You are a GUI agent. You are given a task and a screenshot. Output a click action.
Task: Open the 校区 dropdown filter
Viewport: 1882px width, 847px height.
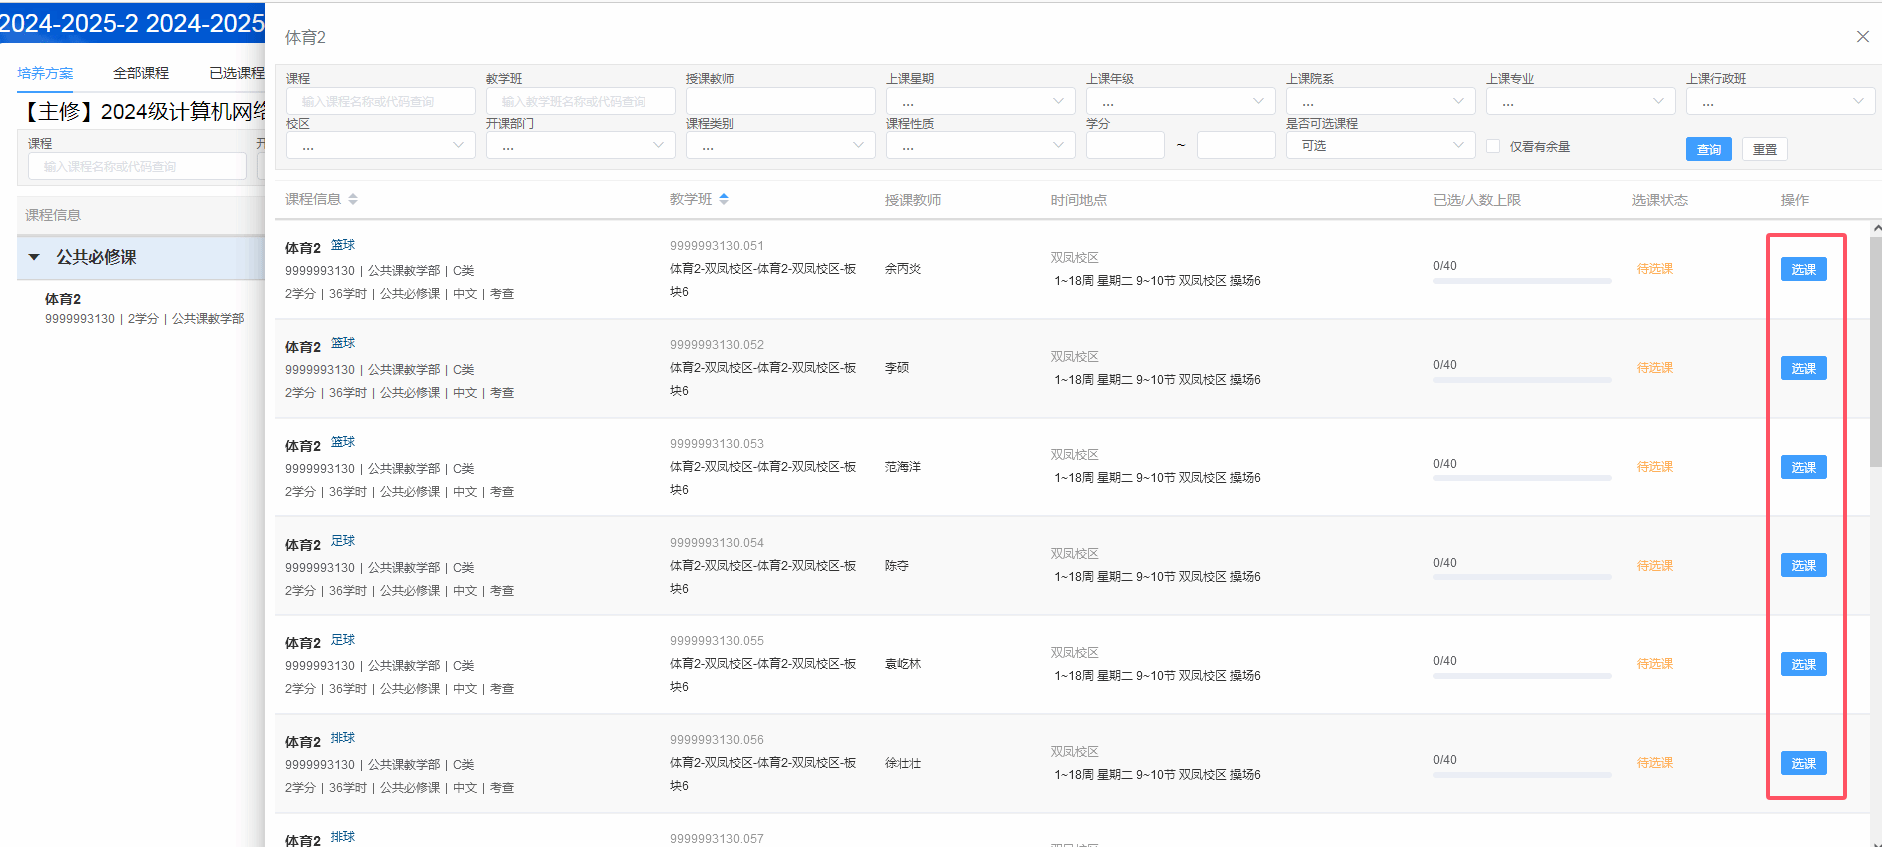[380, 146]
